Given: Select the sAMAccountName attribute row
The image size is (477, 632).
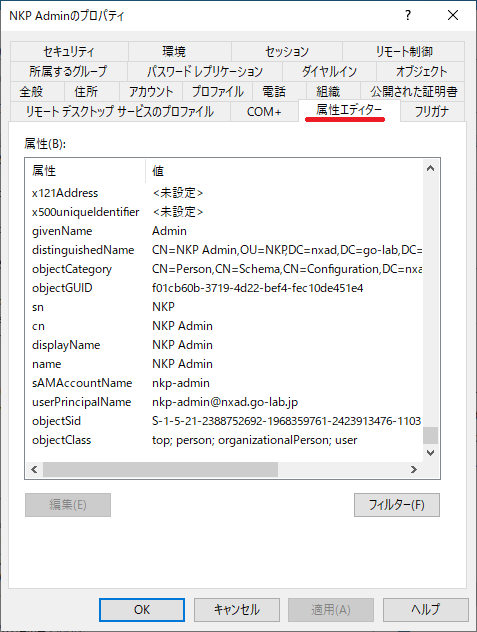Looking at the screenshot, I should pos(225,383).
